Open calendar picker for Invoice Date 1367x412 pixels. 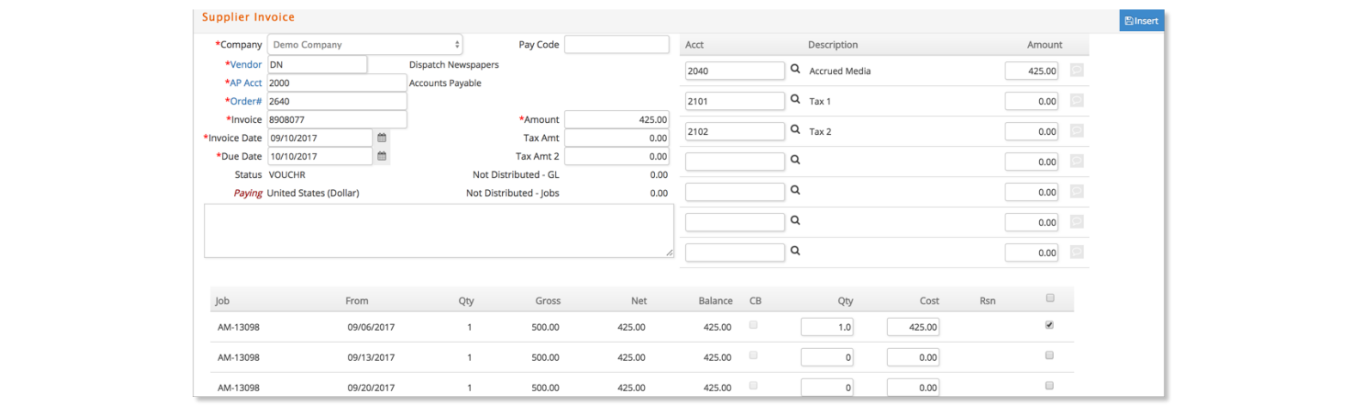coord(381,138)
